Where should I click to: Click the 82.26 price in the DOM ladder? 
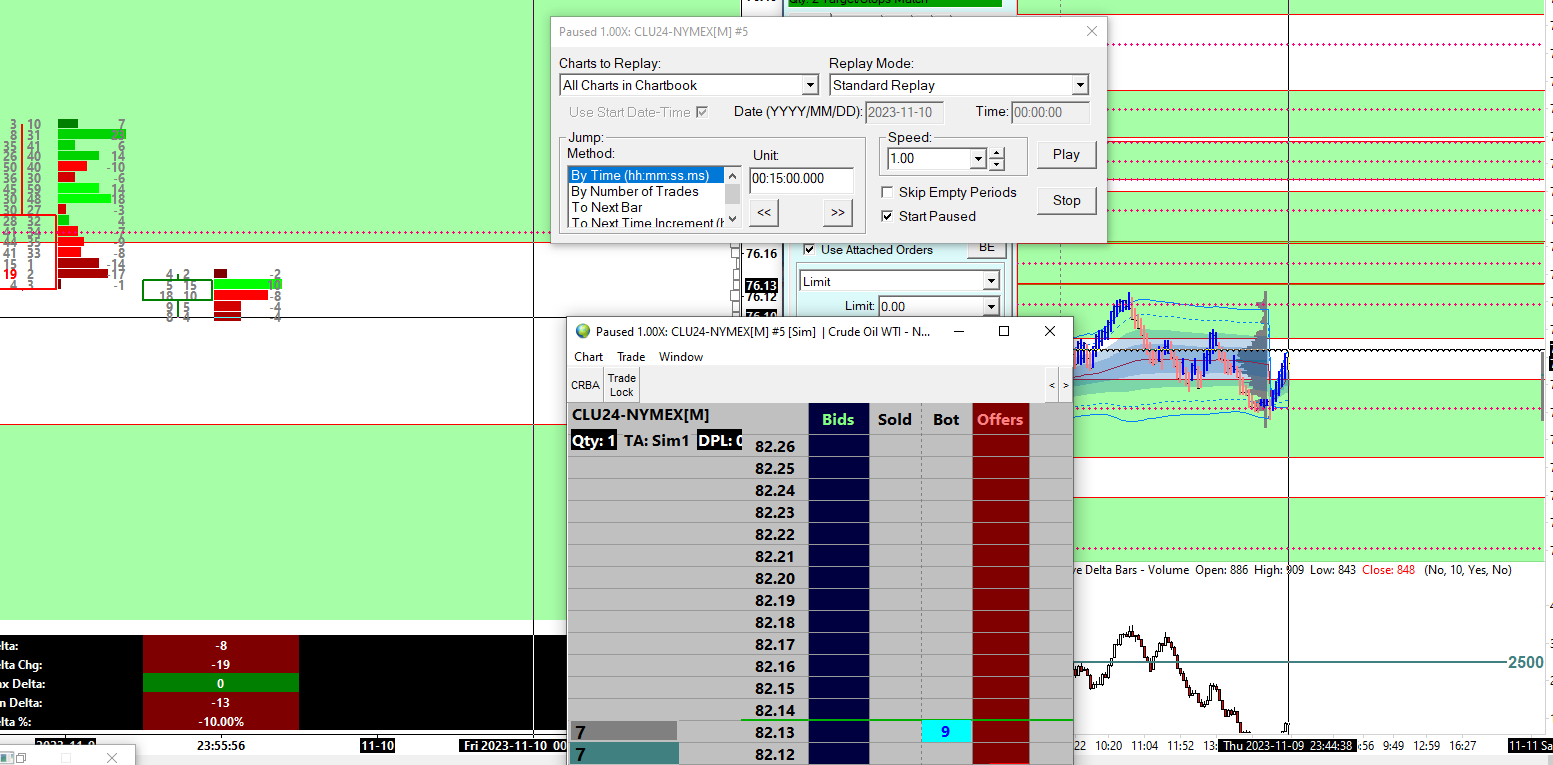775,447
